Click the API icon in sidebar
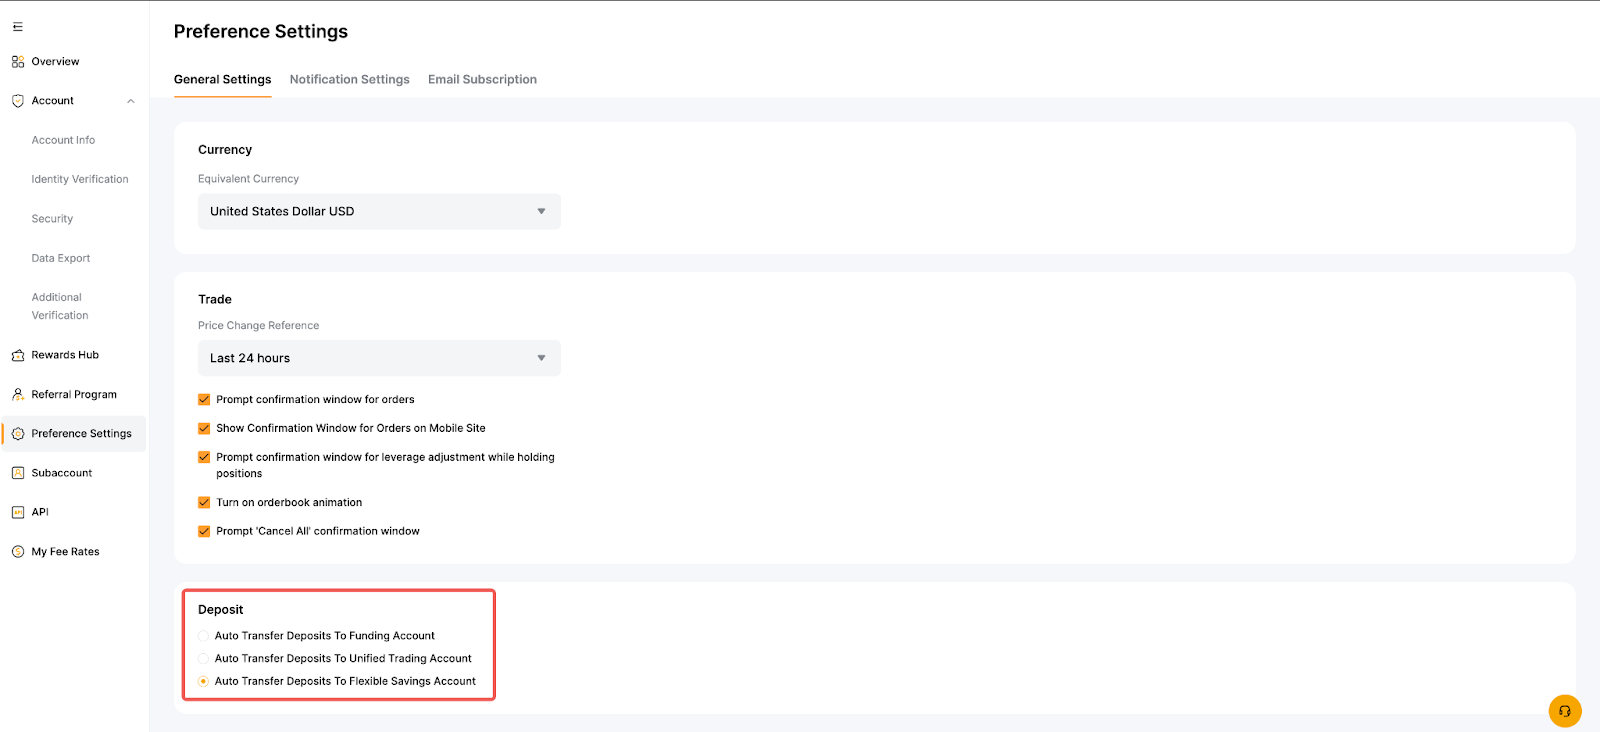 click(x=18, y=512)
